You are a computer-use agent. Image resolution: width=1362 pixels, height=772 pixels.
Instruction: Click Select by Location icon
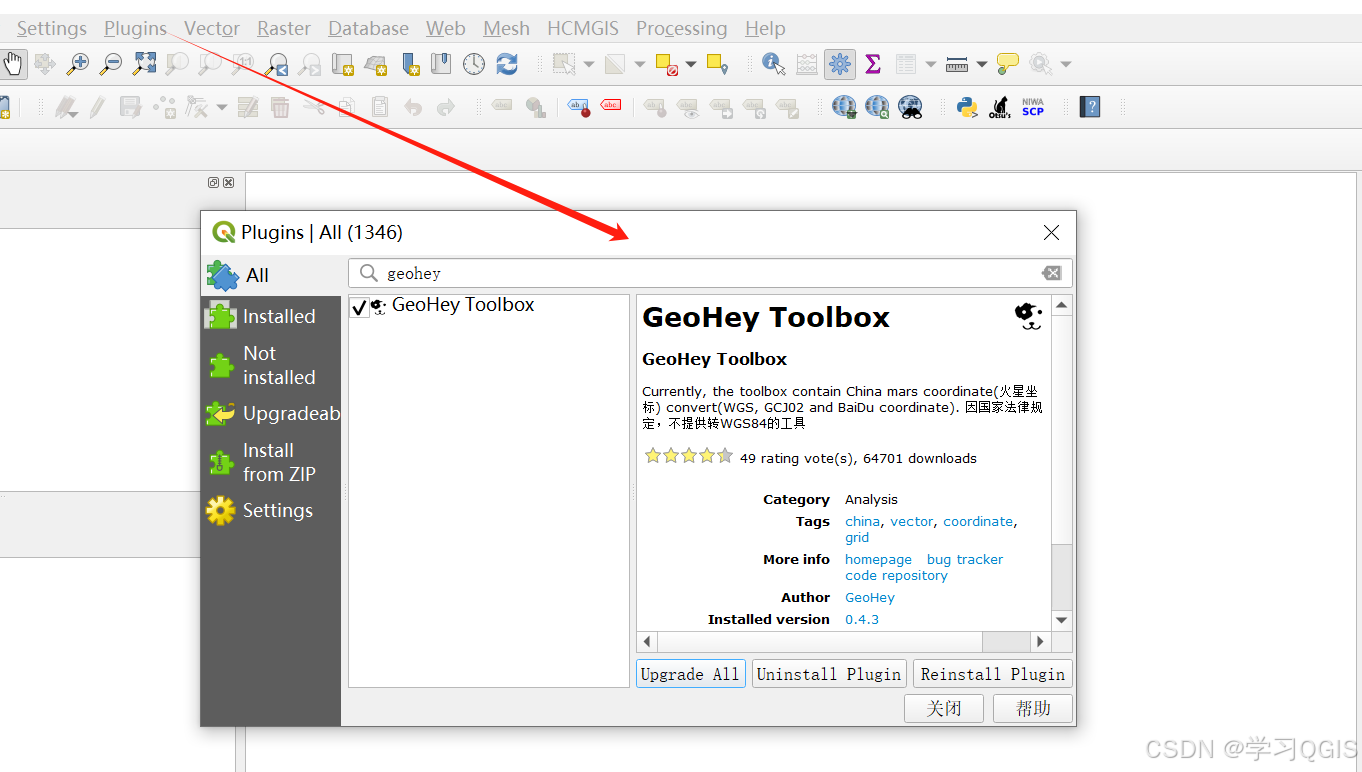(717, 64)
